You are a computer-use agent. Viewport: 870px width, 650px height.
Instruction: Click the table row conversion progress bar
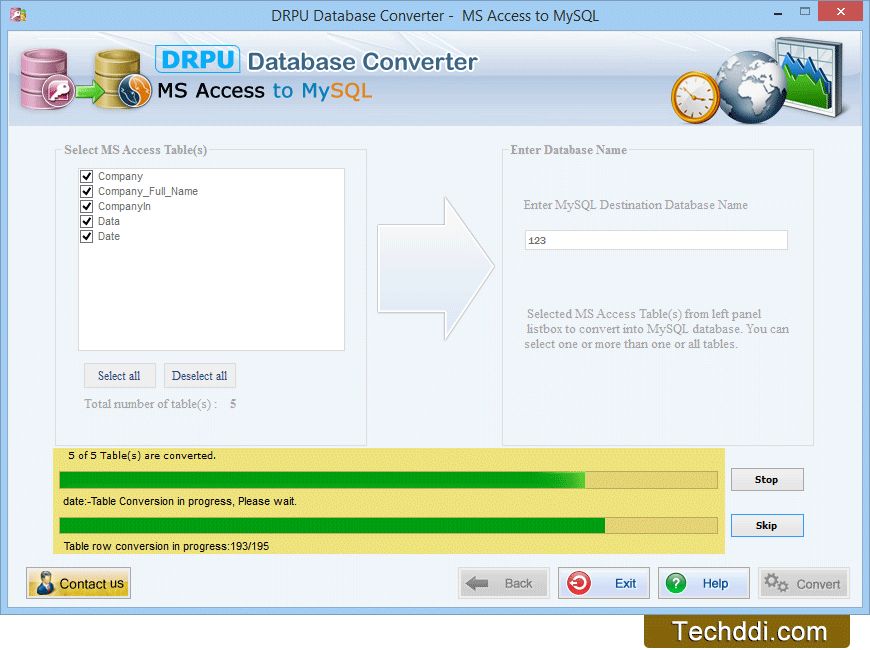pos(388,526)
